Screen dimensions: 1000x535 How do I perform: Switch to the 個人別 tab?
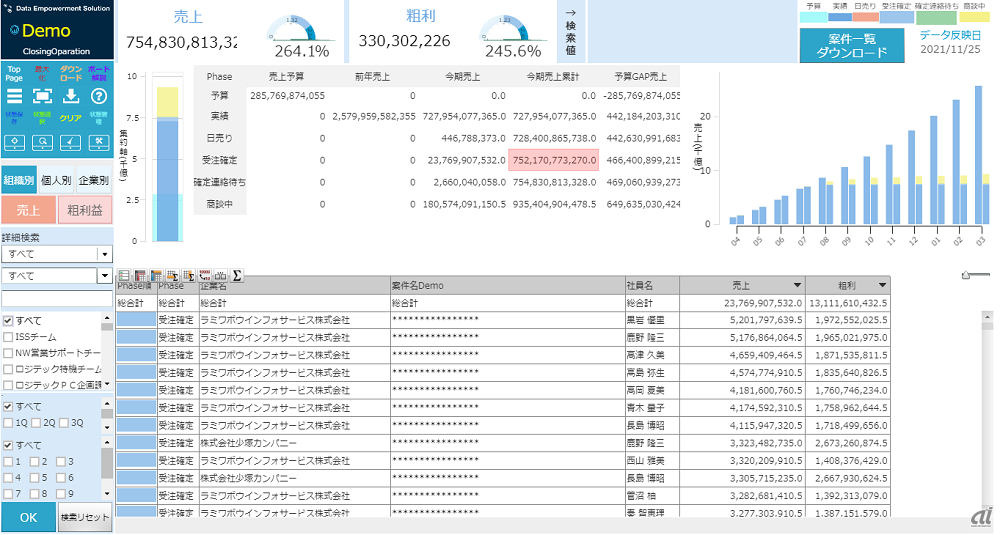click(x=57, y=180)
